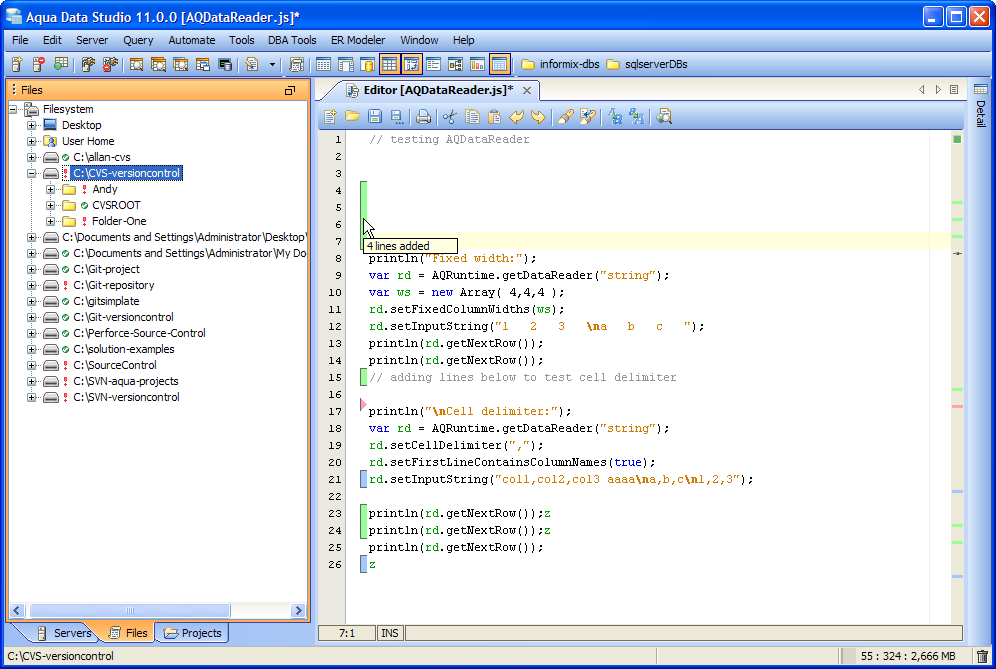Click the lowercase conversion icon in editor toolbar
The image size is (996, 669).
(x=615, y=116)
